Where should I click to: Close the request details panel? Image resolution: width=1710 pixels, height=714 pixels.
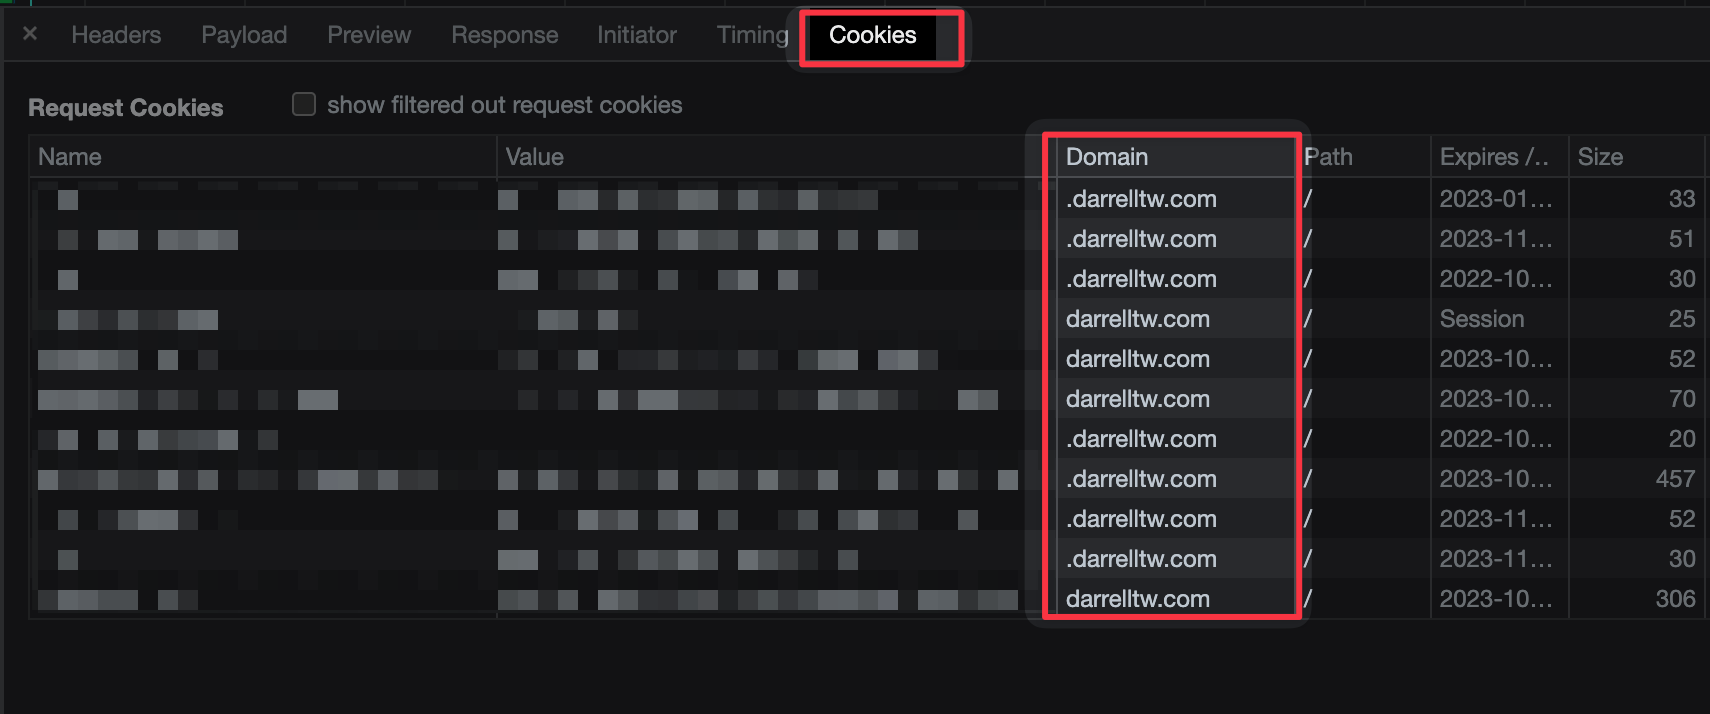point(30,34)
